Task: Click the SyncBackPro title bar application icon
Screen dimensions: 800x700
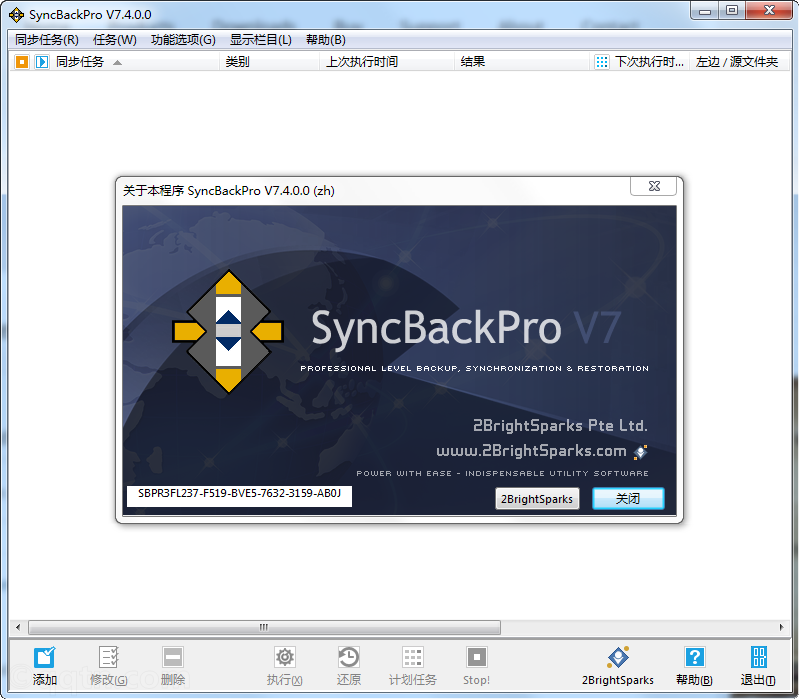Action: point(16,14)
